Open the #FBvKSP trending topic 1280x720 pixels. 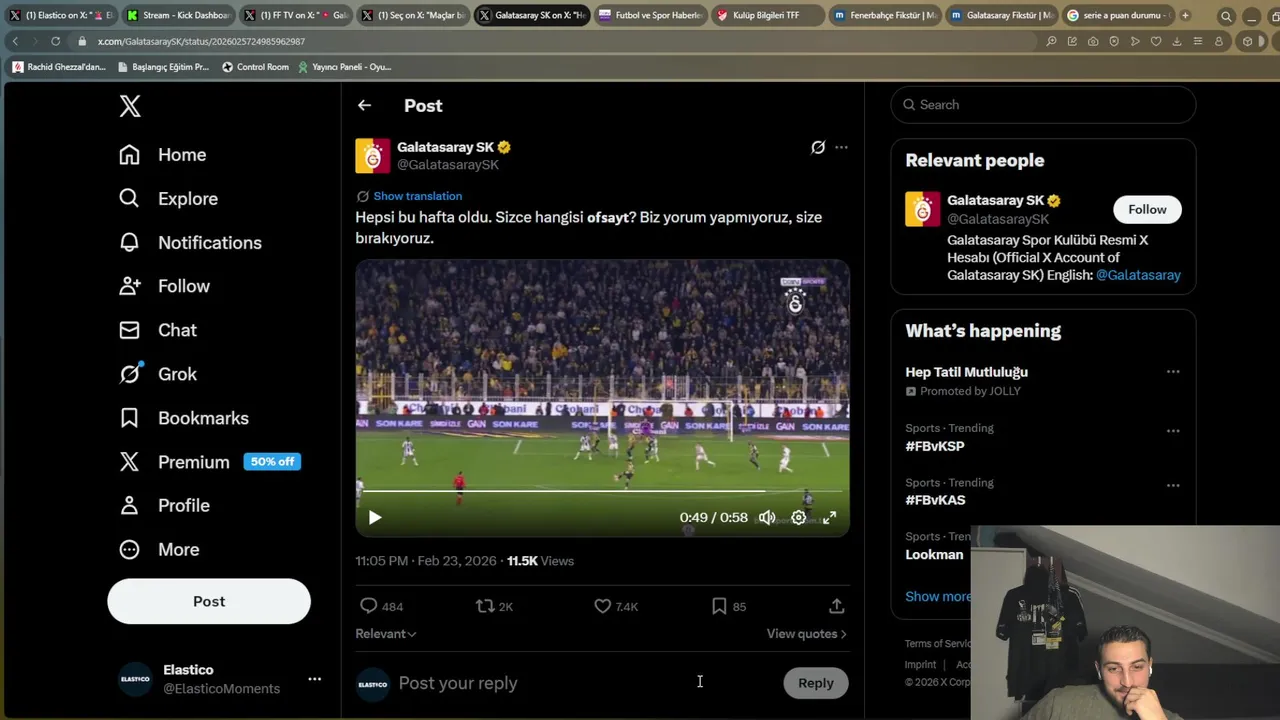(935, 446)
